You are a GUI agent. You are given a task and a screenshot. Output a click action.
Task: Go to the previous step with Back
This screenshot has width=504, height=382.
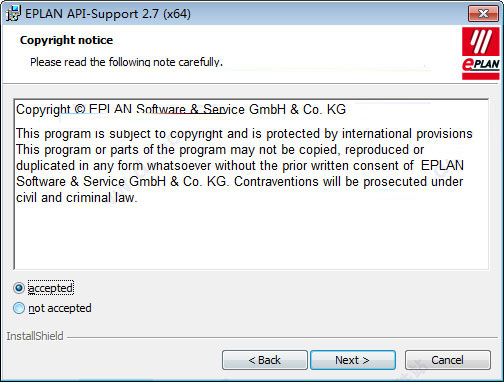tap(265, 360)
